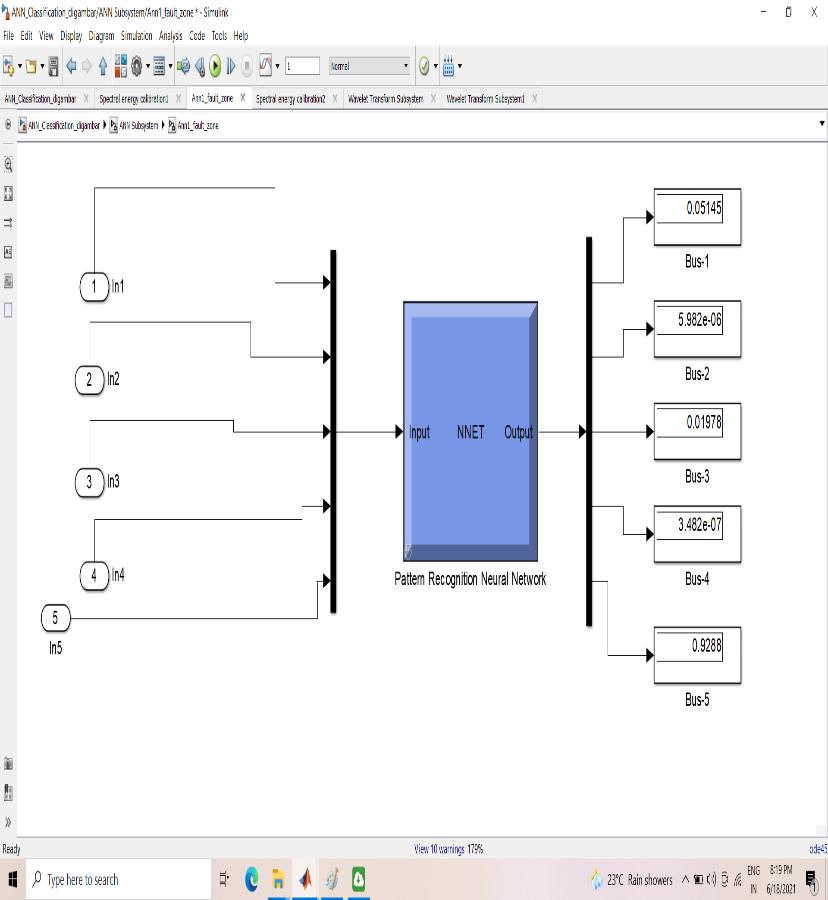Open the Model Explorer icon
Viewport: 828px width, 900px height.
pos(159,67)
